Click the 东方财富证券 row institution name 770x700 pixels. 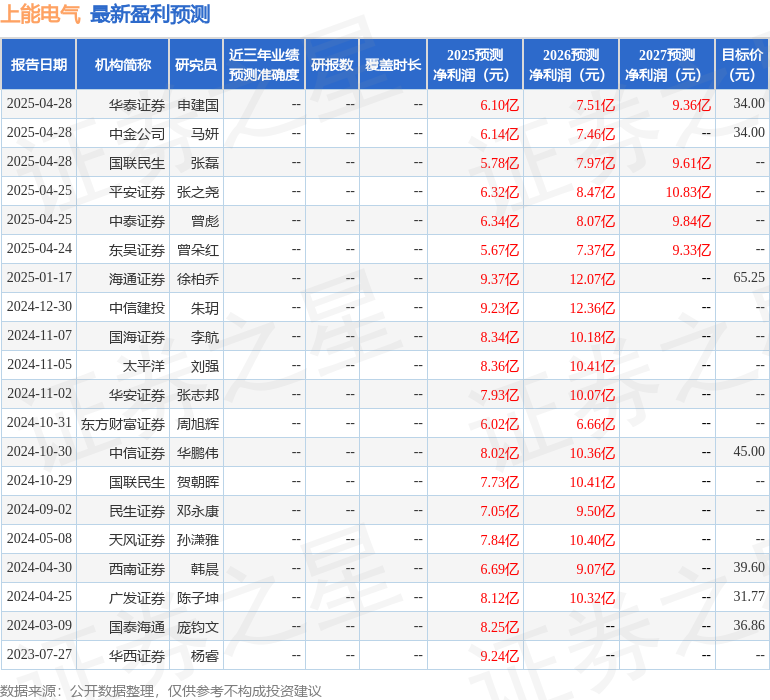[x=123, y=424]
